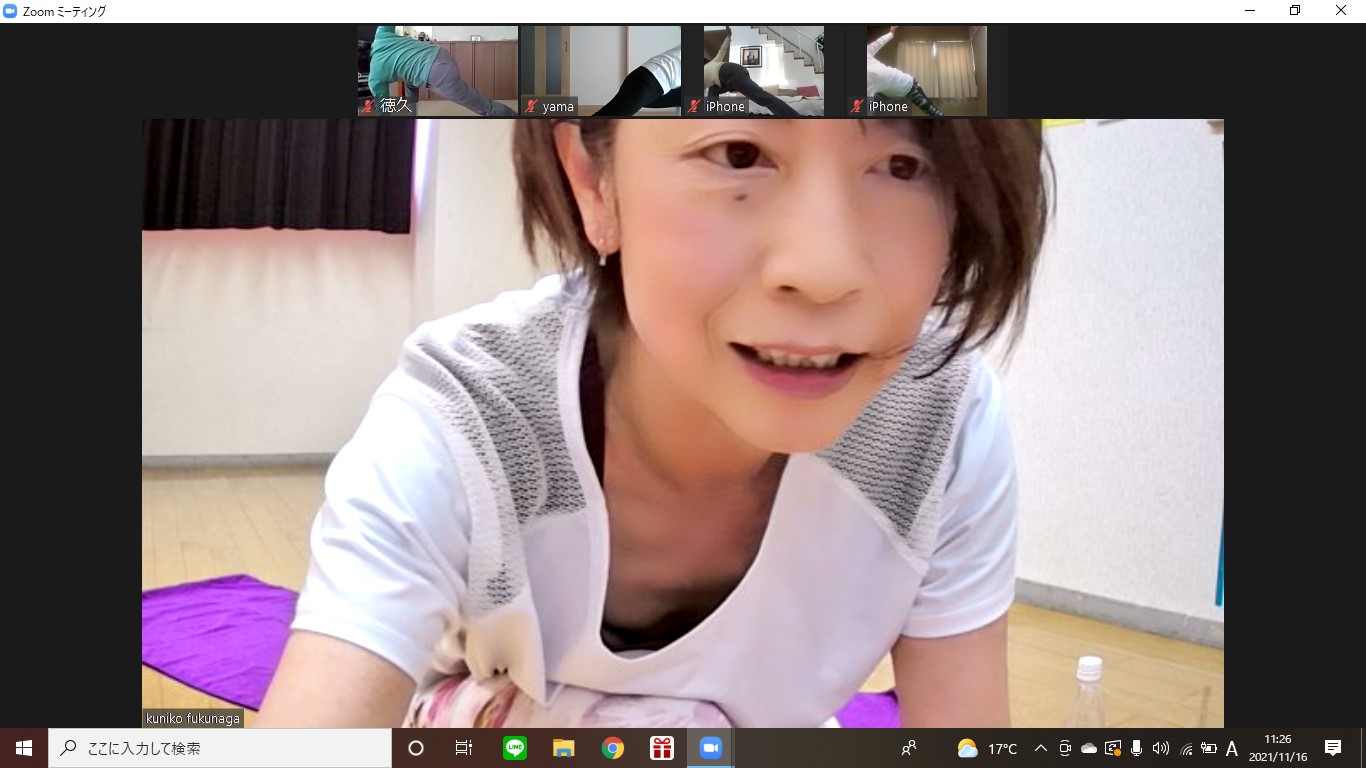1366x768 pixels.
Task: Click the Meet Now camera tray icon
Action: click(x=1065, y=748)
